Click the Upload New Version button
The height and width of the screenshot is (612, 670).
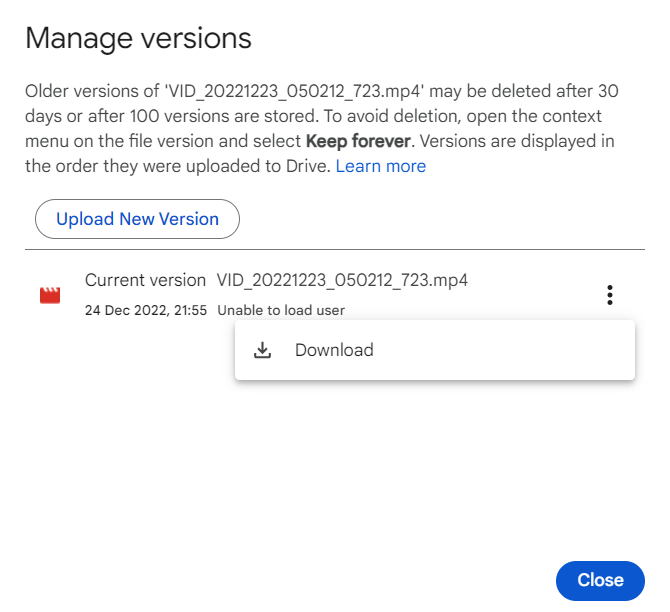[137, 219]
